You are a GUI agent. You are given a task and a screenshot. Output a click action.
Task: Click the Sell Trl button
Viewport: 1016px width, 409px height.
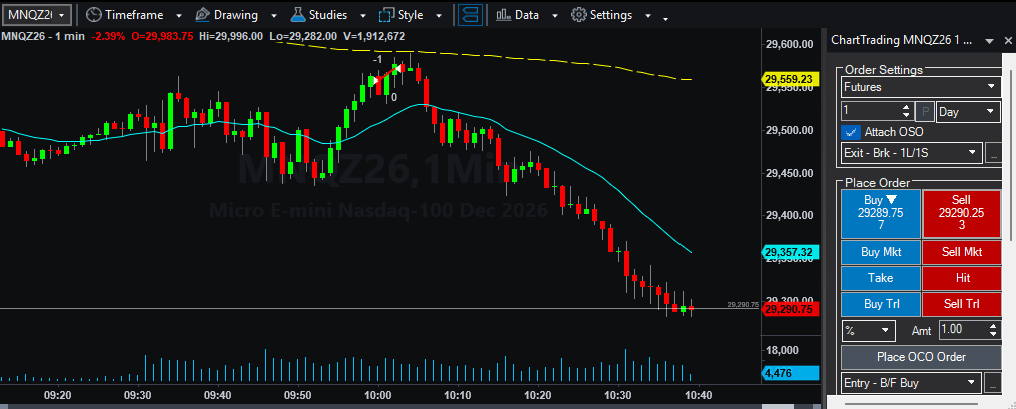[962, 304]
